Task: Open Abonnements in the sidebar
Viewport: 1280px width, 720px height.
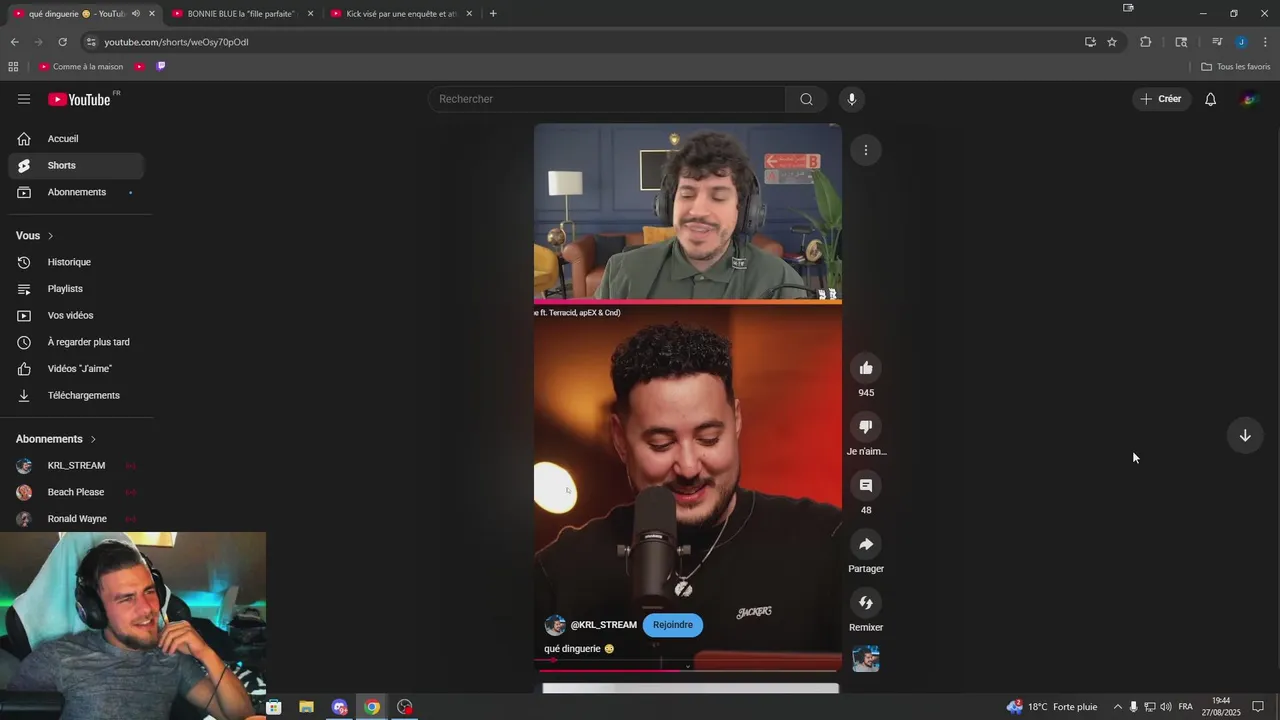Action: [76, 192]
